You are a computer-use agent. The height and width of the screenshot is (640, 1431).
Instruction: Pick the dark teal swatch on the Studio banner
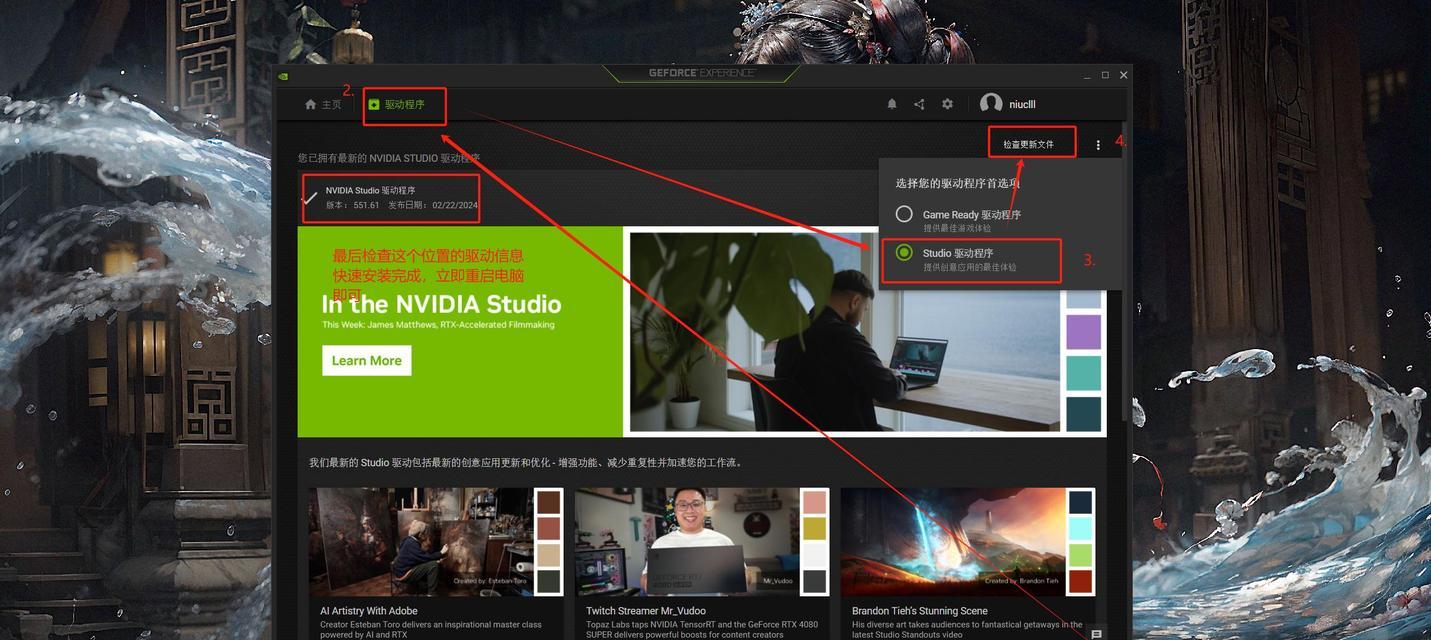pos(1083,414)
